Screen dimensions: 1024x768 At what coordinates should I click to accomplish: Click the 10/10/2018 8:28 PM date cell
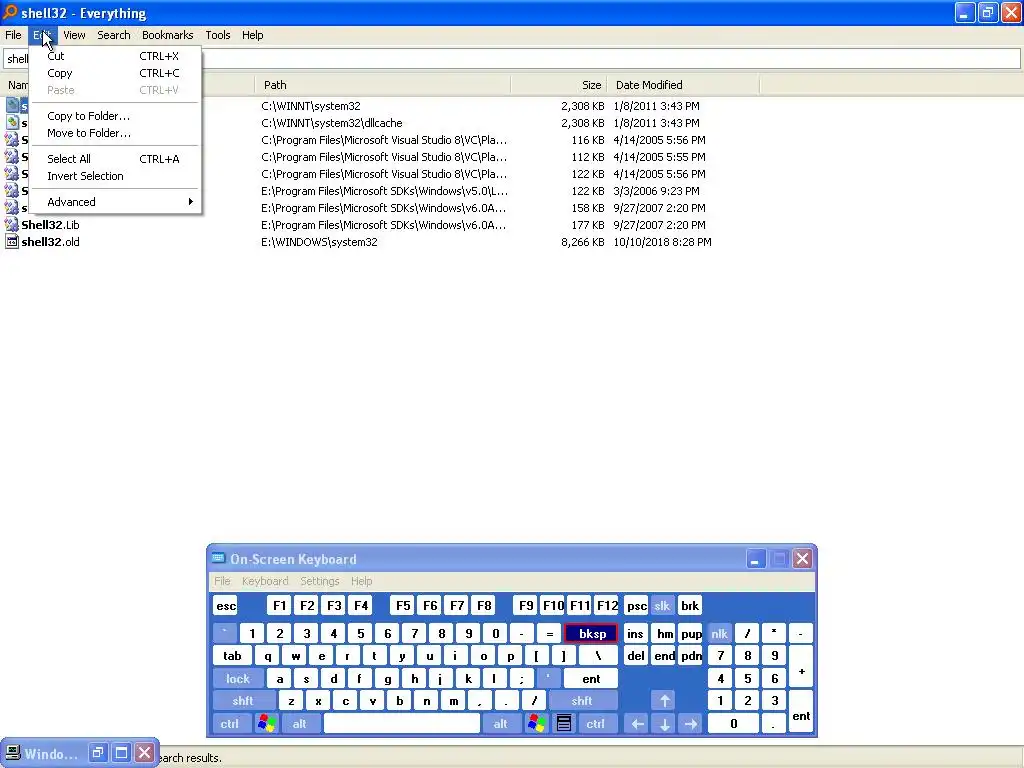[662, 242]
